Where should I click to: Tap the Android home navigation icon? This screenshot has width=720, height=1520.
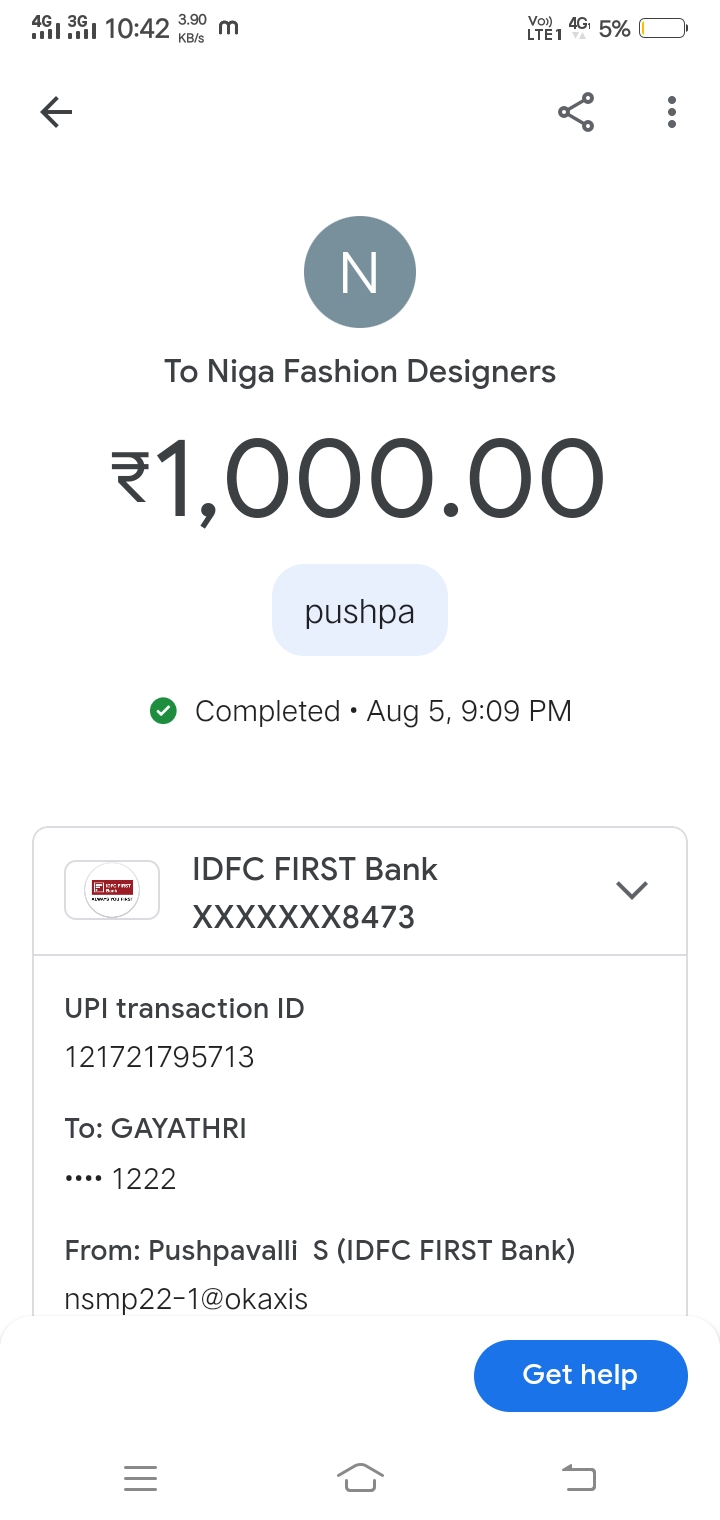360,1477
